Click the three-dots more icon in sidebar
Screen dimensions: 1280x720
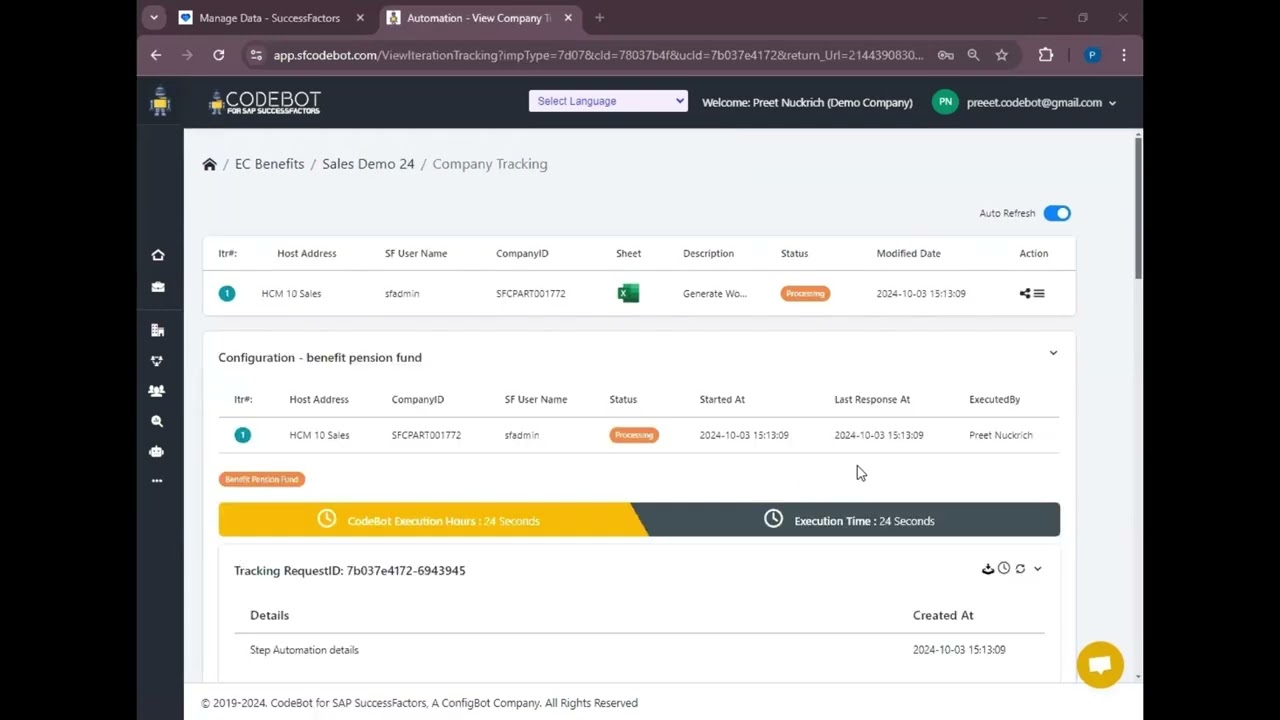tap(157, 481)
